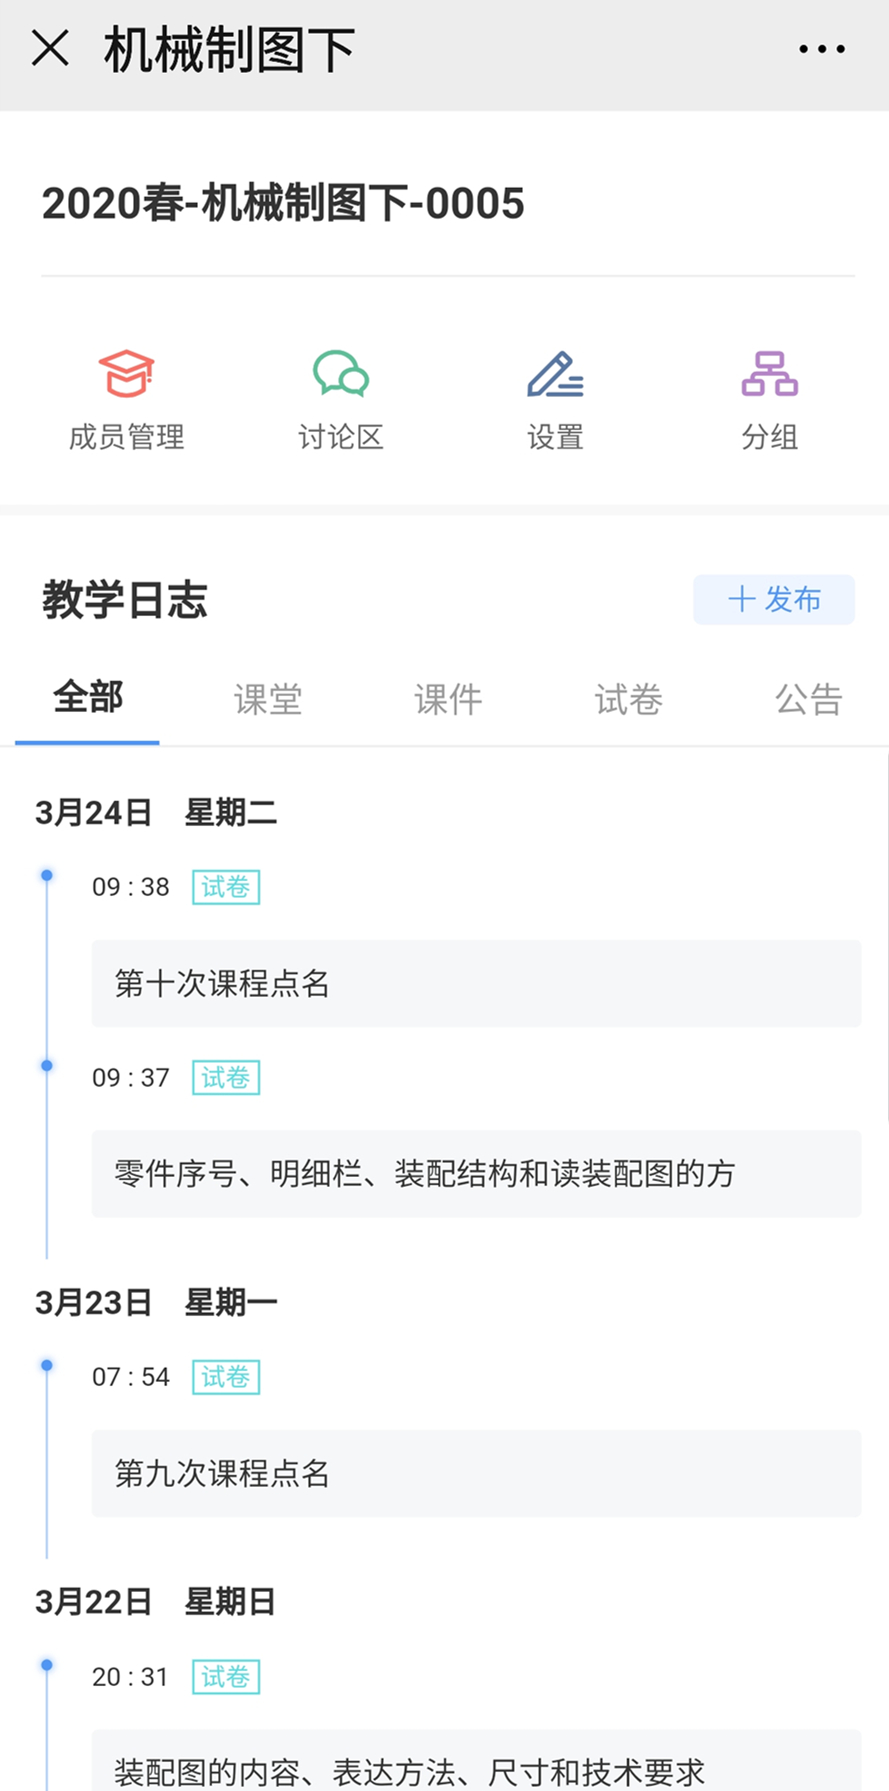The image size is (889, 1791).
Task: Switch to the 课堂 tab
Action: 268,699
